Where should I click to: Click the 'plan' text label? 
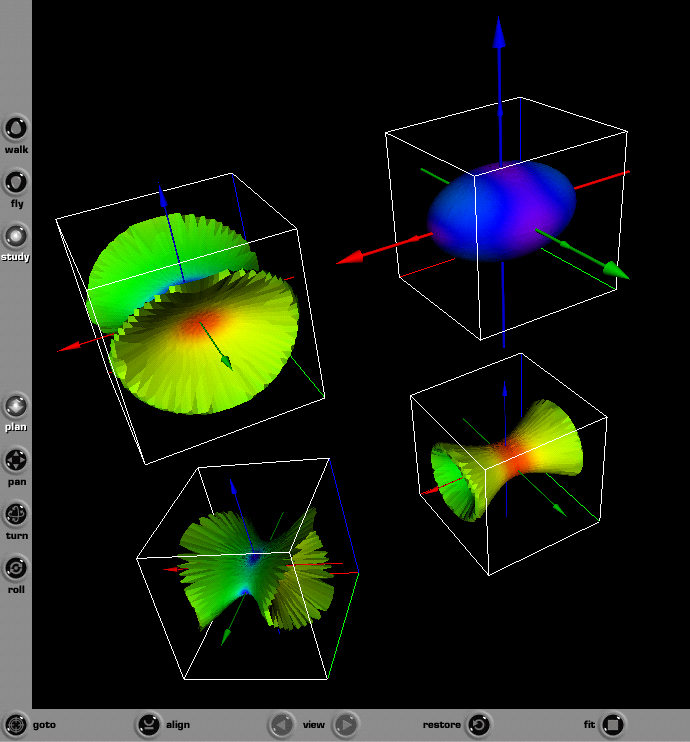click(16, 427)
